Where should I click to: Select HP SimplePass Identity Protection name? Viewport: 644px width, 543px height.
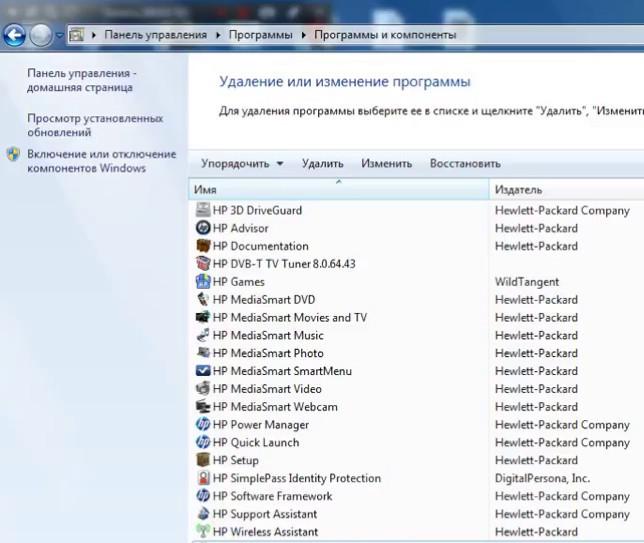(x=297, y=478)
